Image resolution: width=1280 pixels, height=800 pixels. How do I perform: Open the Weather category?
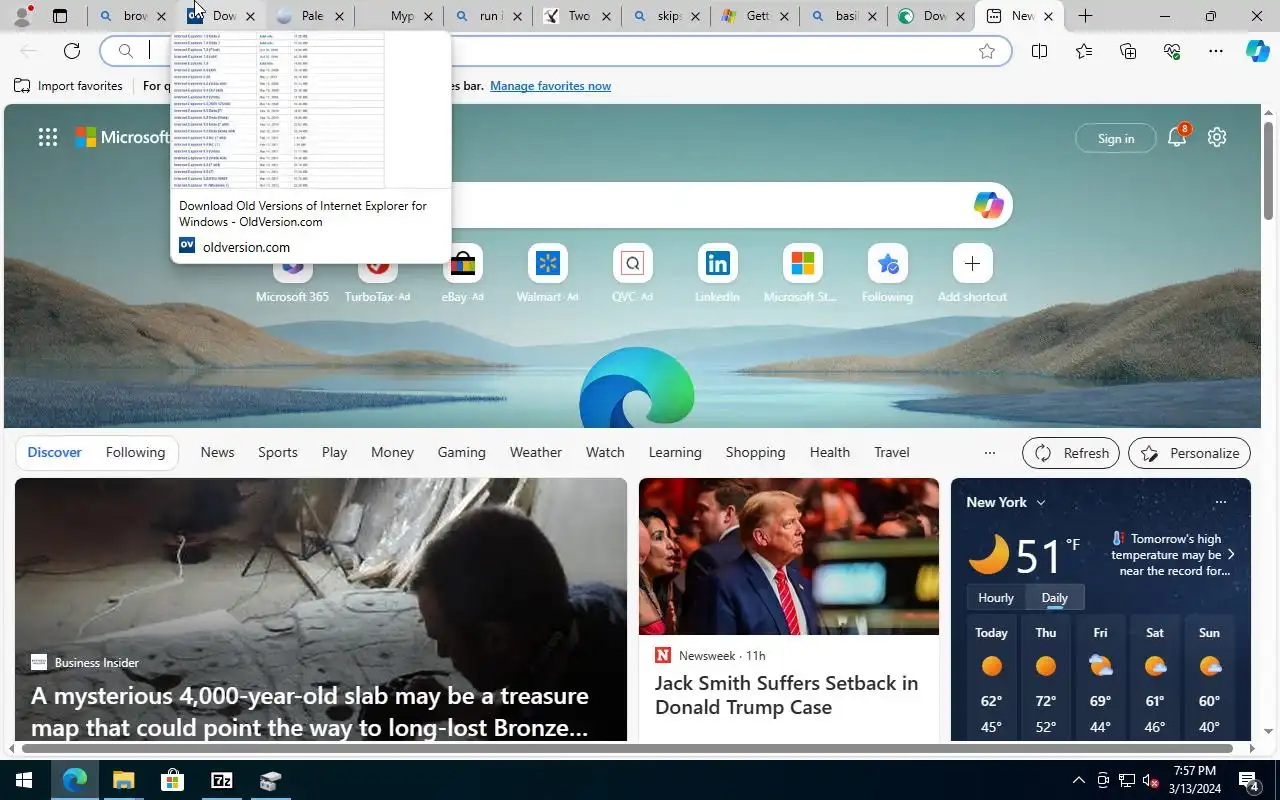536,452
